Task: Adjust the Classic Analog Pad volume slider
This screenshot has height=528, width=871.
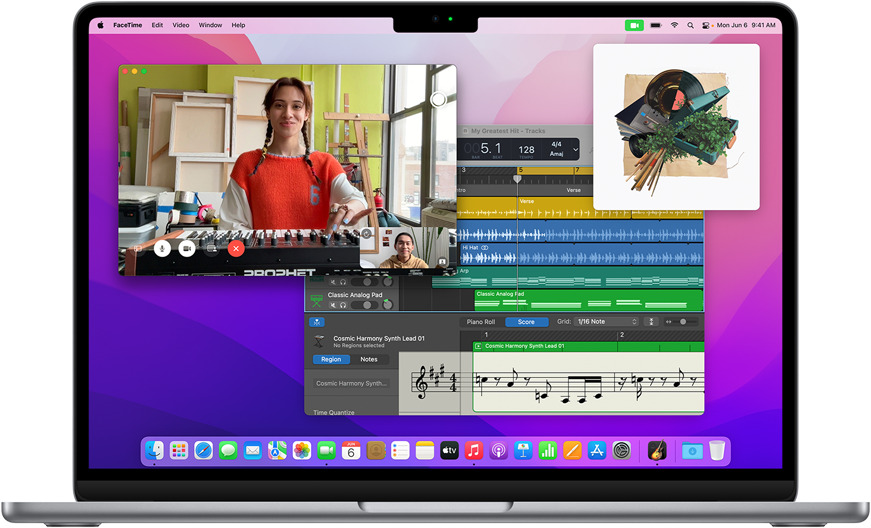Action: tap(365, 305)
